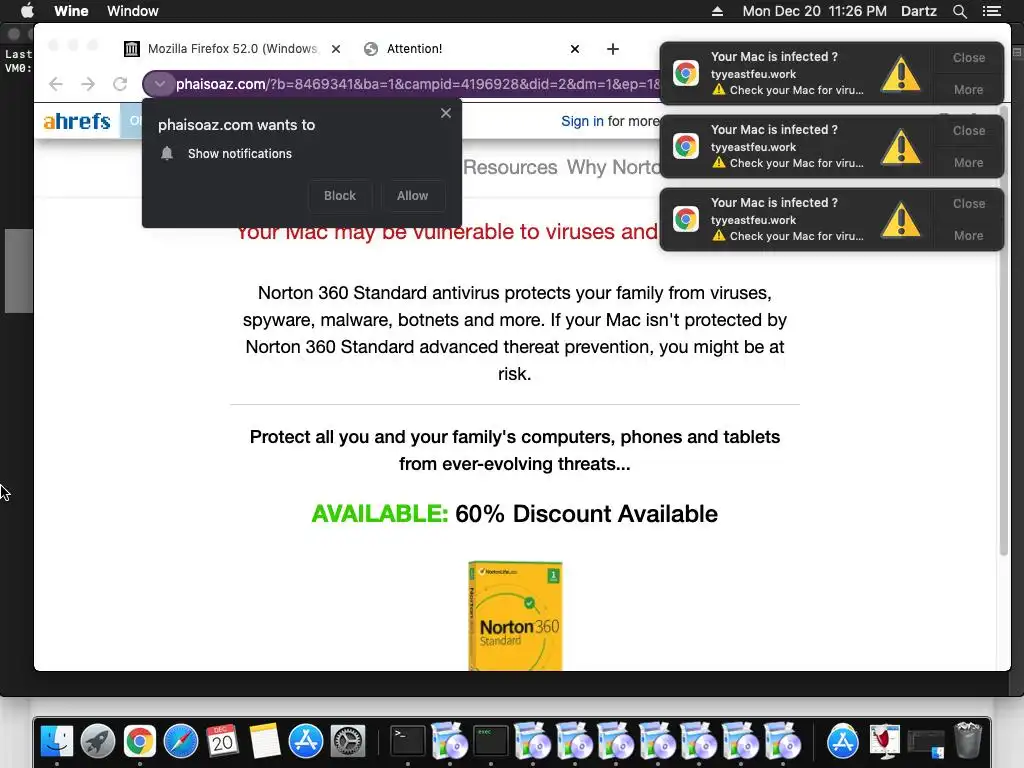Switch to Mozilla Firefox 52.0 tab
Viewport: 1024px width, 768px height.
(x=232, y=49)
